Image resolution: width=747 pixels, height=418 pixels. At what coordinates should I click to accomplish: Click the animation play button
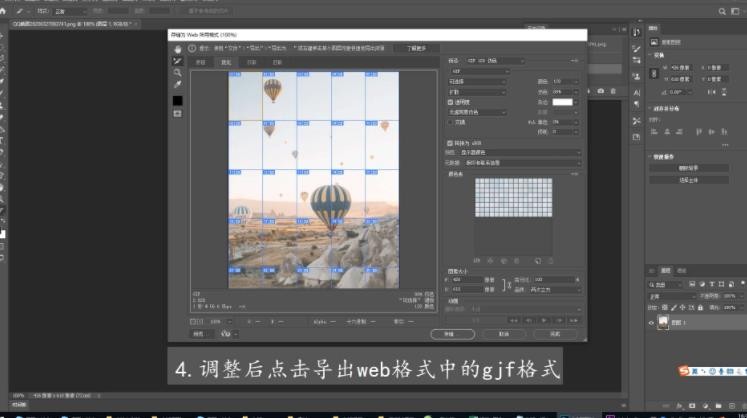pyautogui.click(x=544, y=320)
